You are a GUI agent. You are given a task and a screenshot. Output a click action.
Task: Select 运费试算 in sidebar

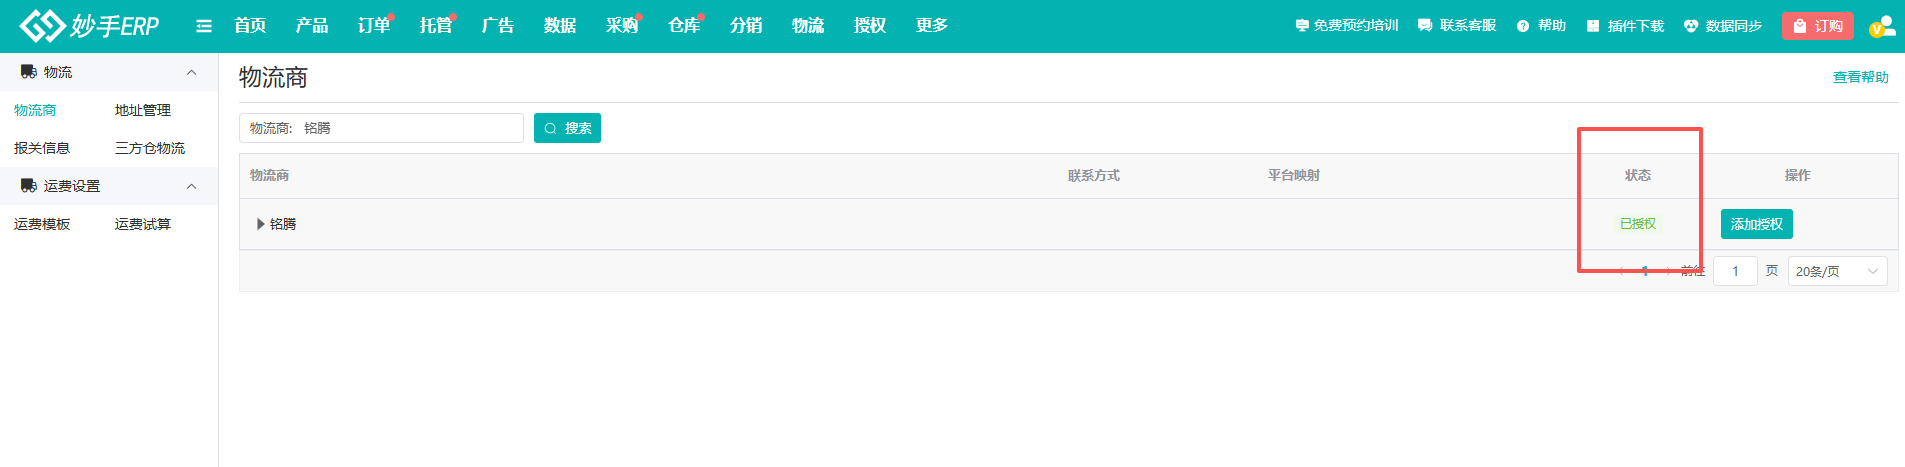tap(143, 224)
